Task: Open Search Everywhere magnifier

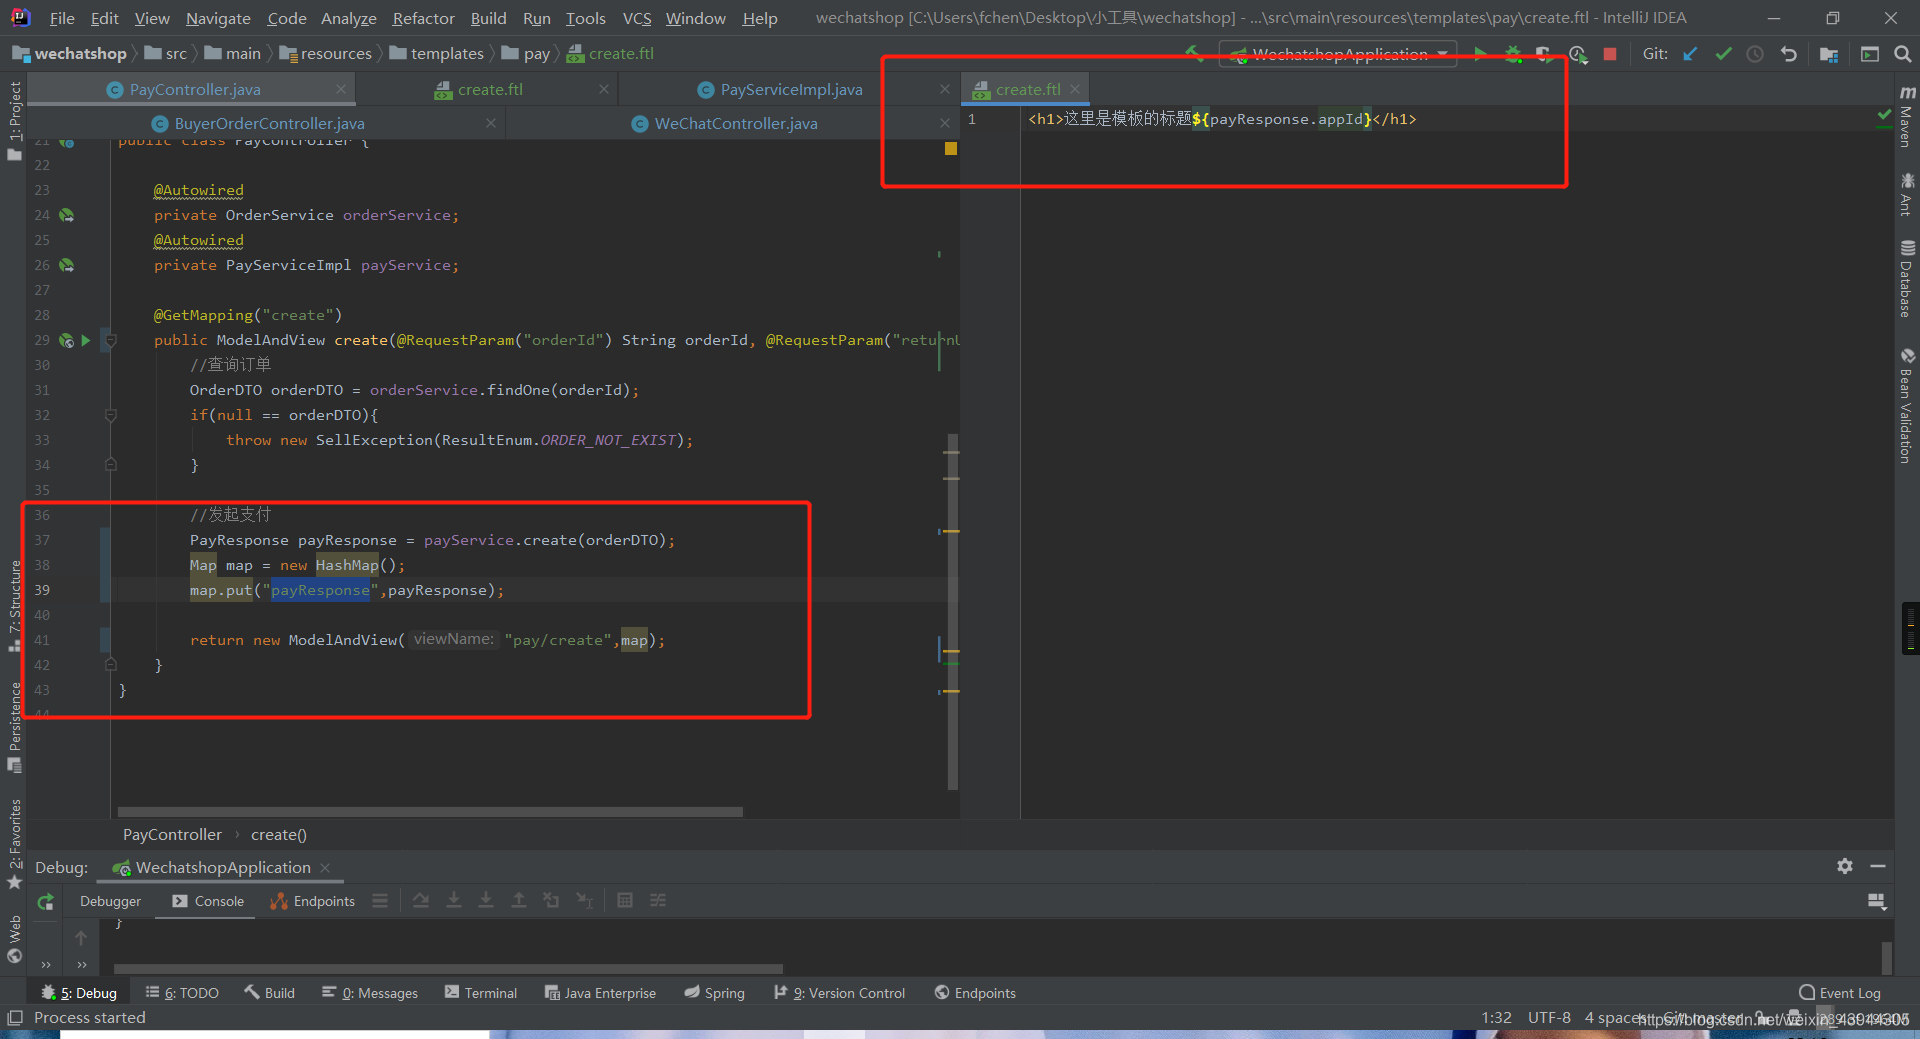Action: point(1903,54)
